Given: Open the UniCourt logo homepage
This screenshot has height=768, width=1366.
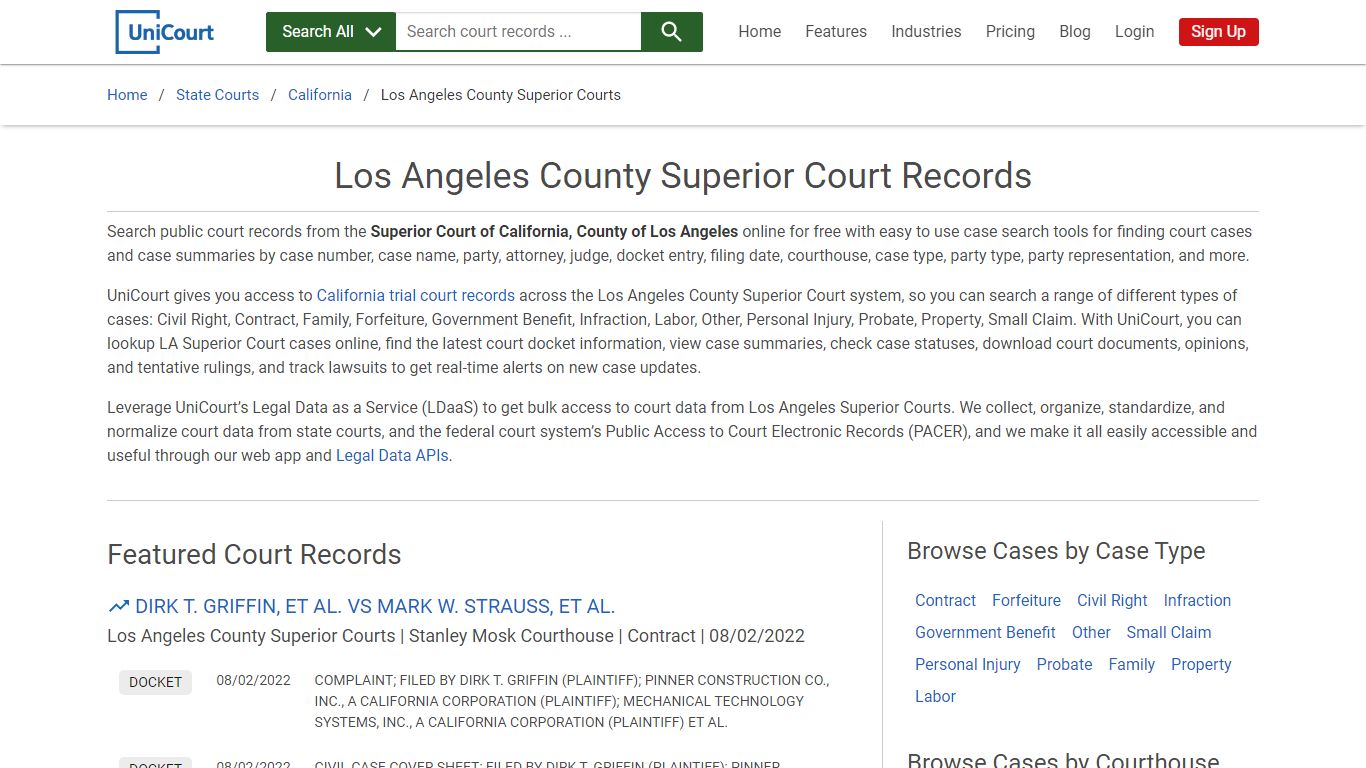Looking at the screenshot, I should tap(165, 32).
